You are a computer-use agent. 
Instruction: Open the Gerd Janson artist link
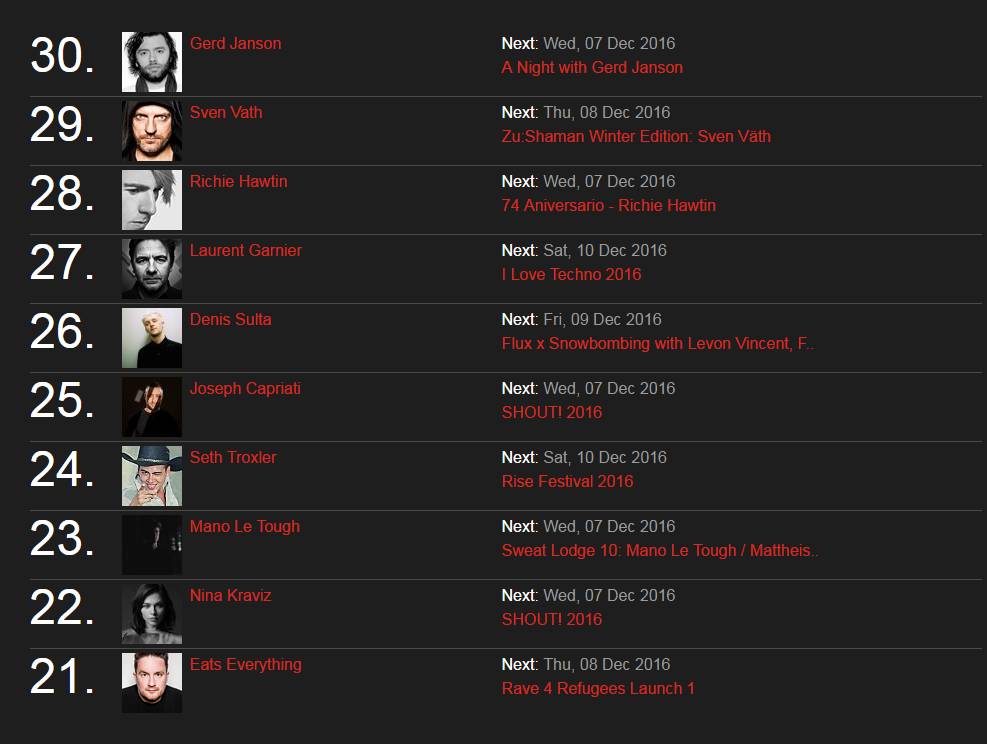click(x=235, y=43)
